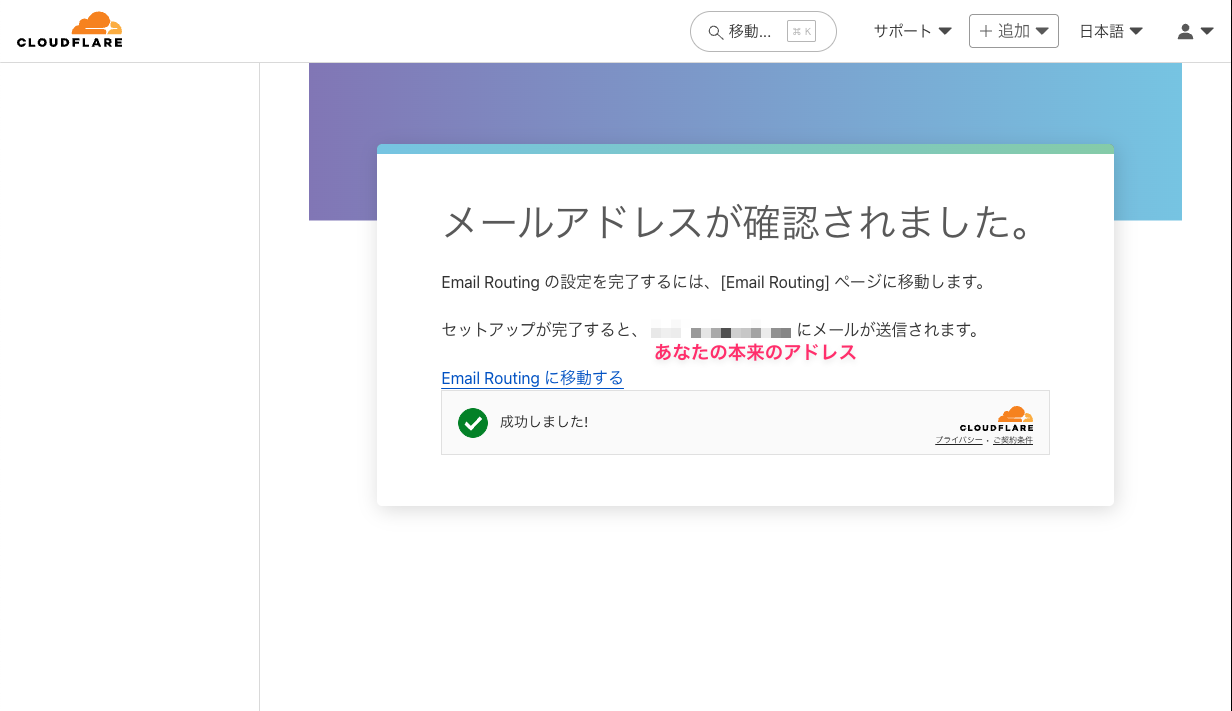Viewport: 1232px width, 711px height.
Task: Focus the 移動... search field
Action: [750, 31]
